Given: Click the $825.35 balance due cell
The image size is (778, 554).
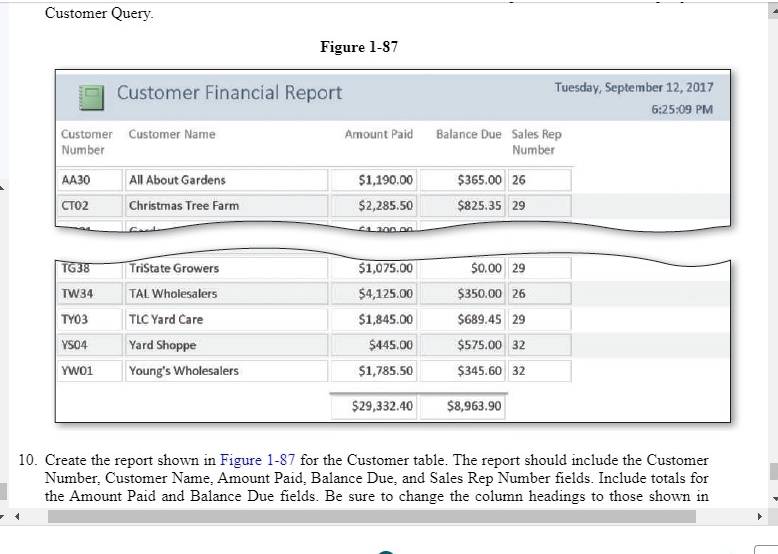Looking at the screenshot, I should tap(462, 206).
